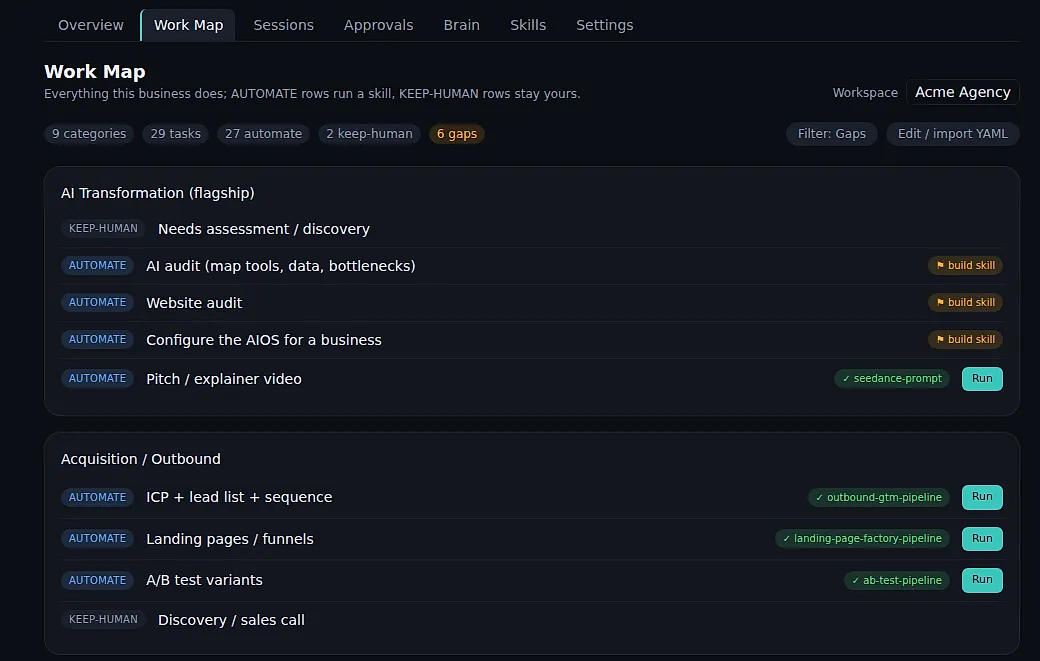
Task: Click the ab-test-pipeline skill badge
Action: click(x=896, y=580)
